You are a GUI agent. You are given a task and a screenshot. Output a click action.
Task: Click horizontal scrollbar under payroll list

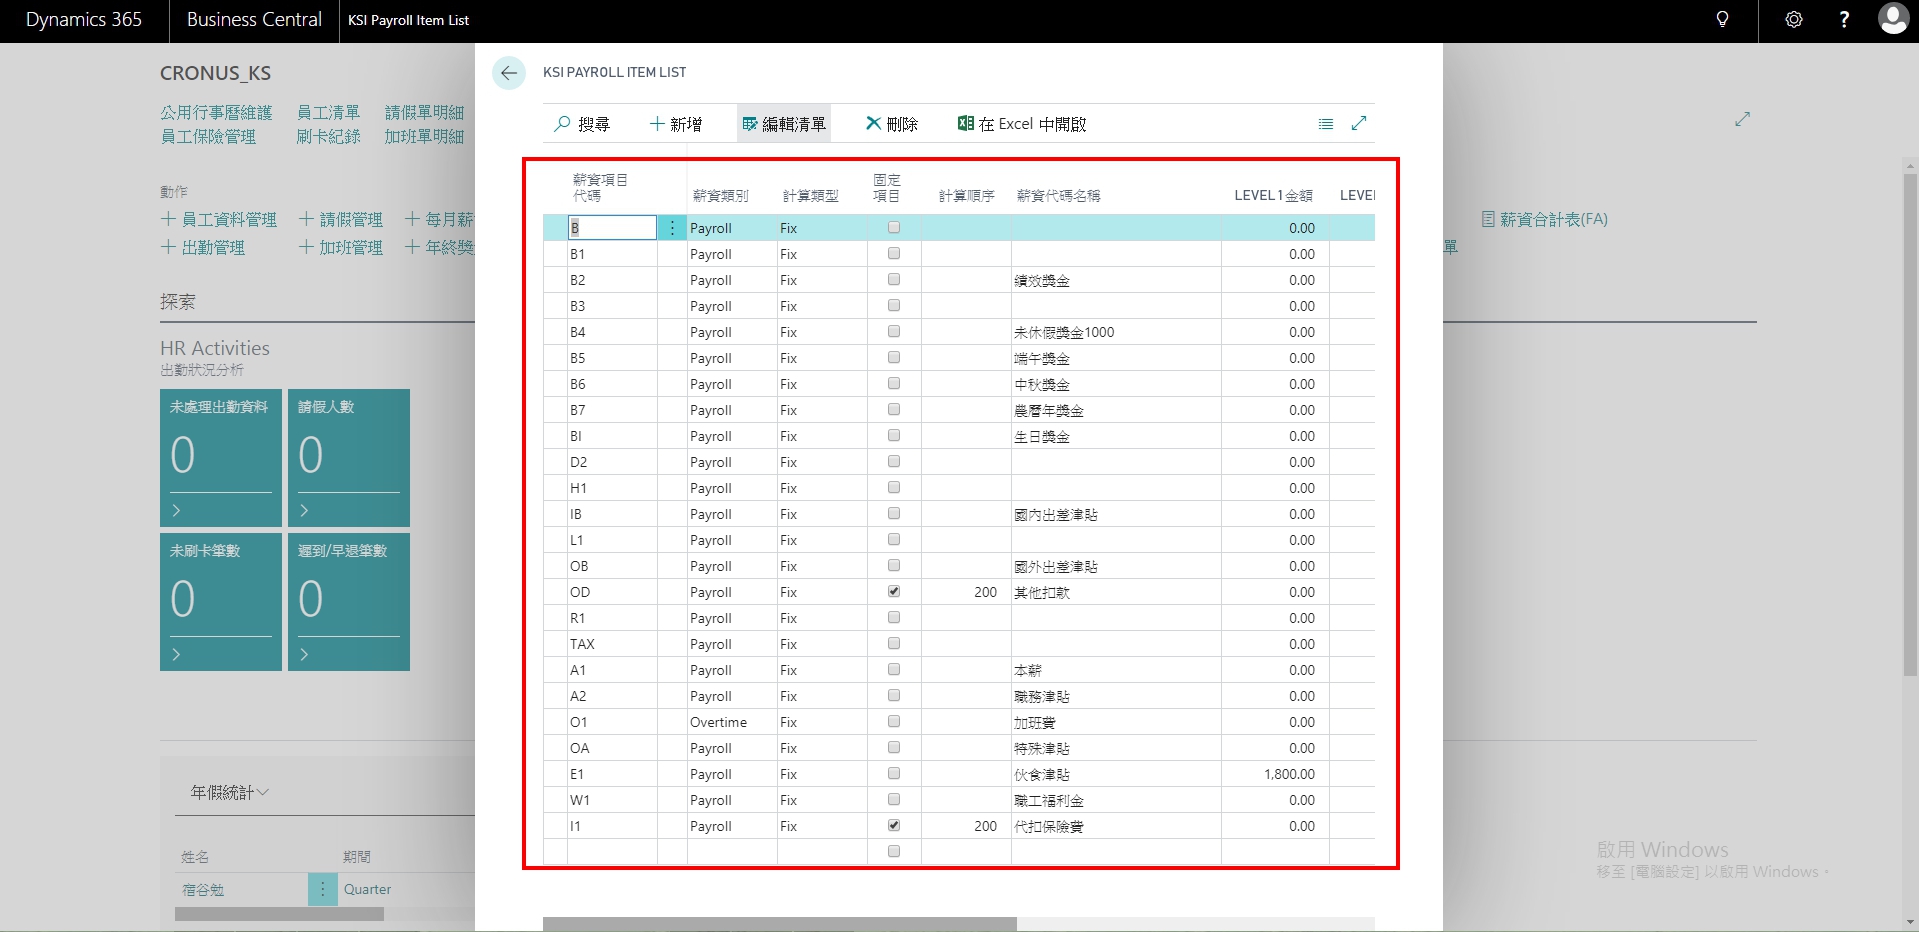(x=779, y=924)
